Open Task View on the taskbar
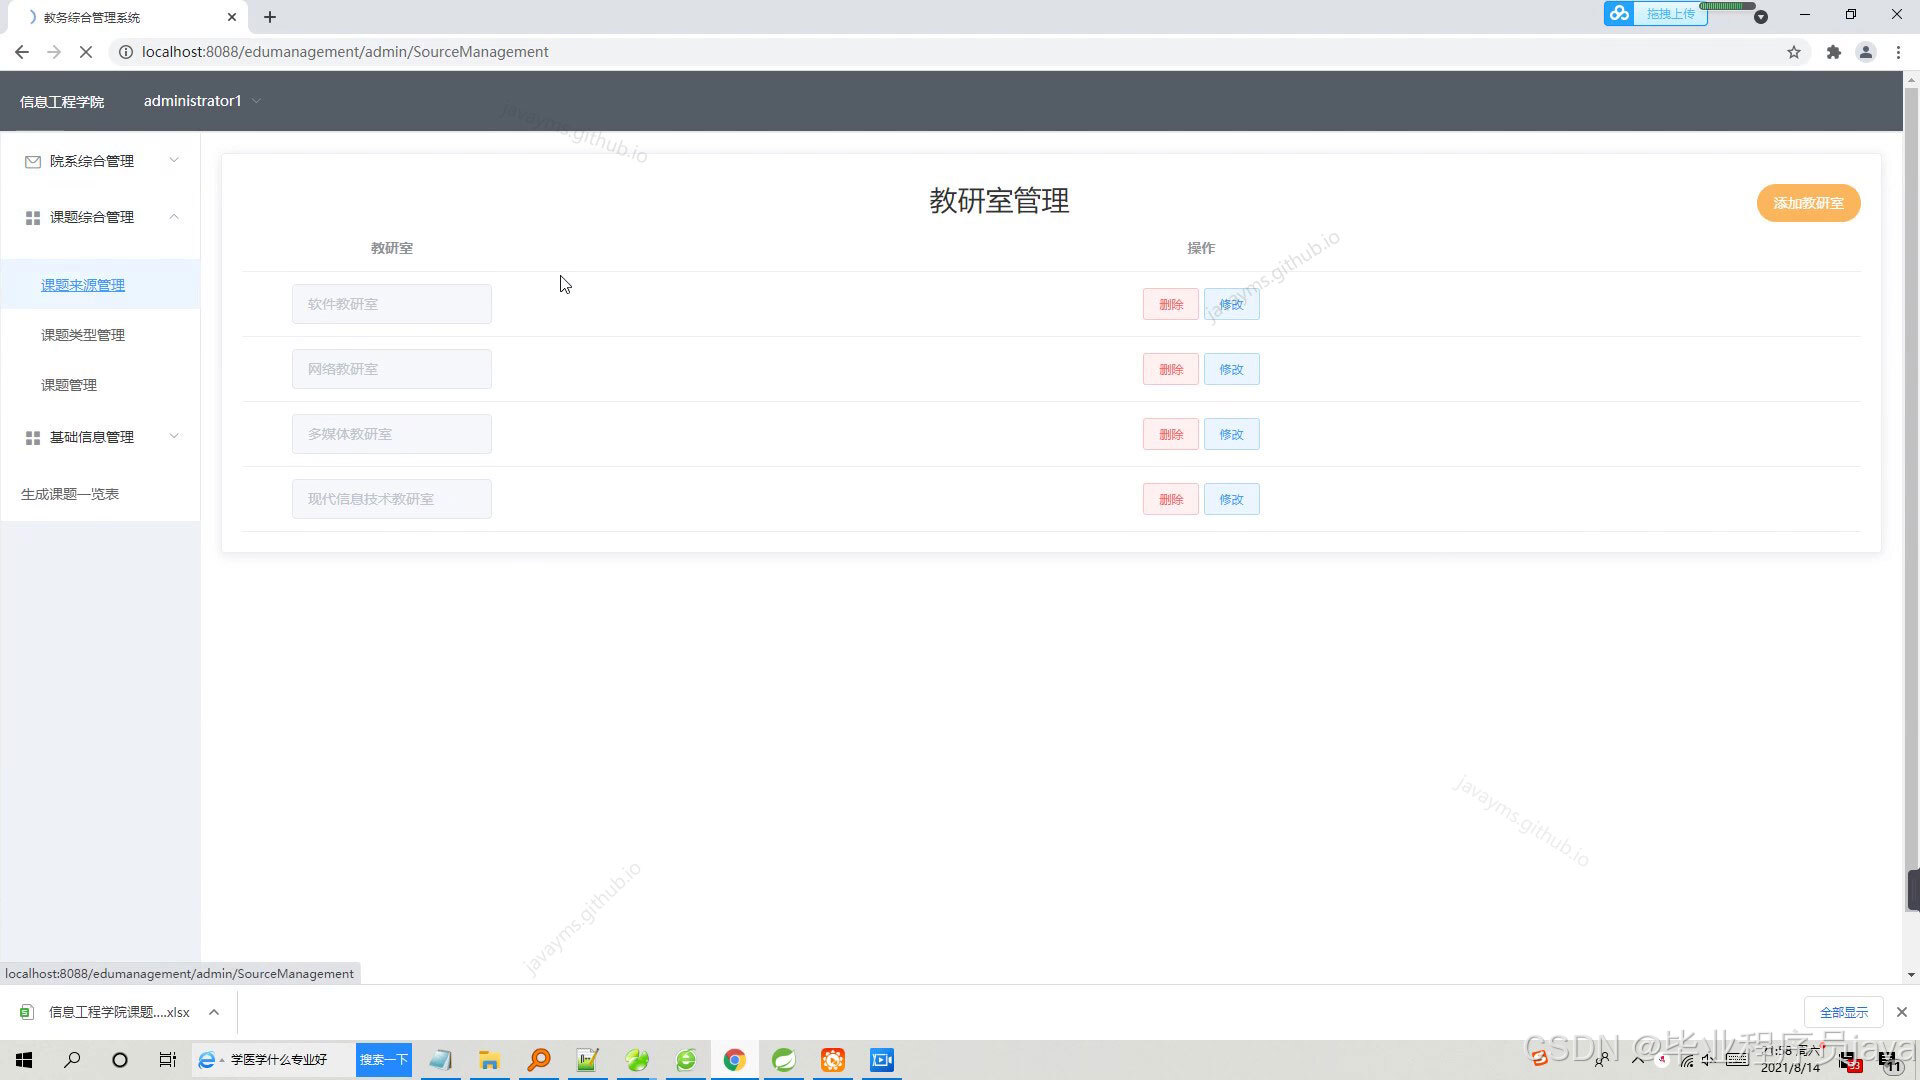This screenshot has height=1080, width=1920. coord(167,1060)
